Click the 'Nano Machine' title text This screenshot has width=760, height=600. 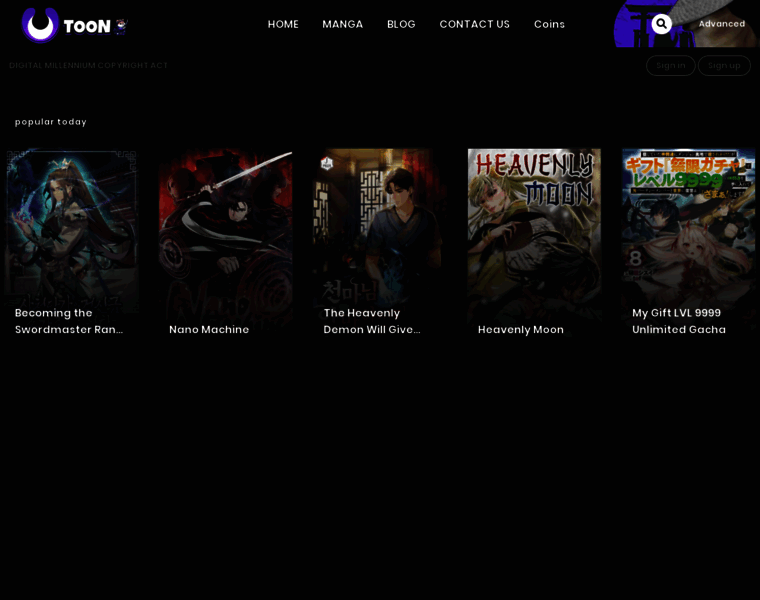[x=209, y=330]
